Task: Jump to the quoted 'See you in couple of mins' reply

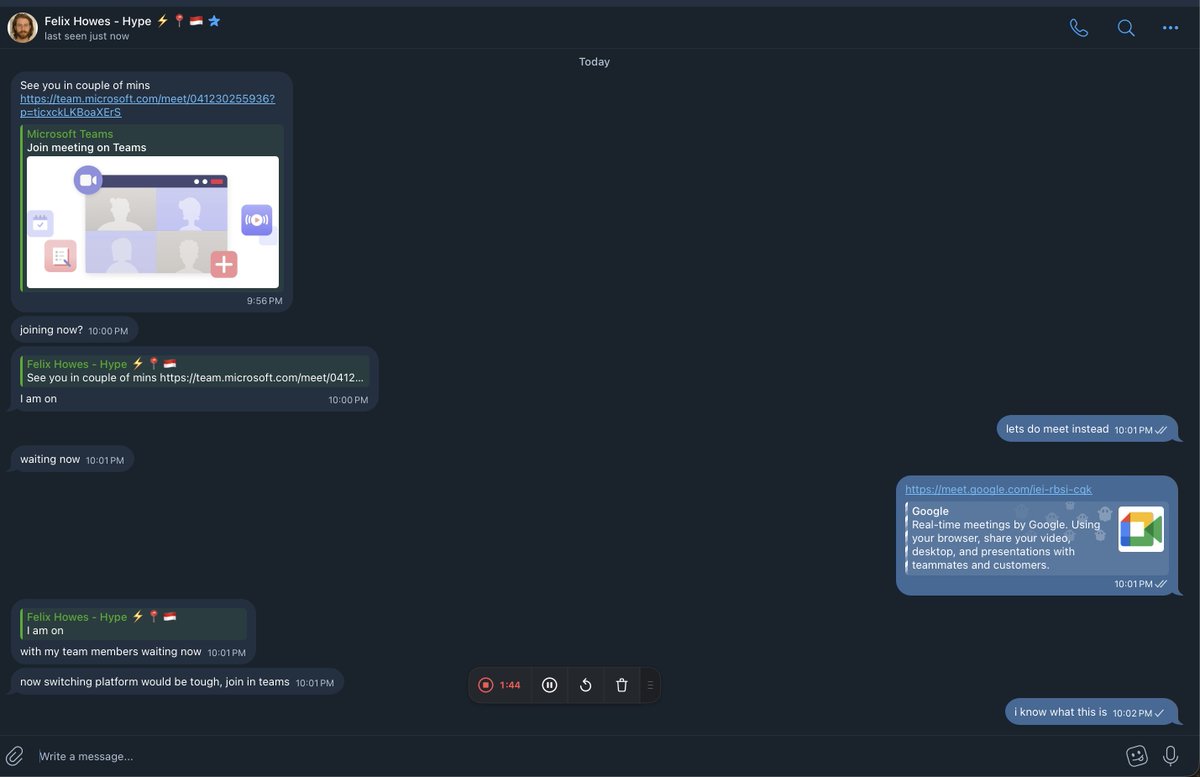Action: point(195,371)
